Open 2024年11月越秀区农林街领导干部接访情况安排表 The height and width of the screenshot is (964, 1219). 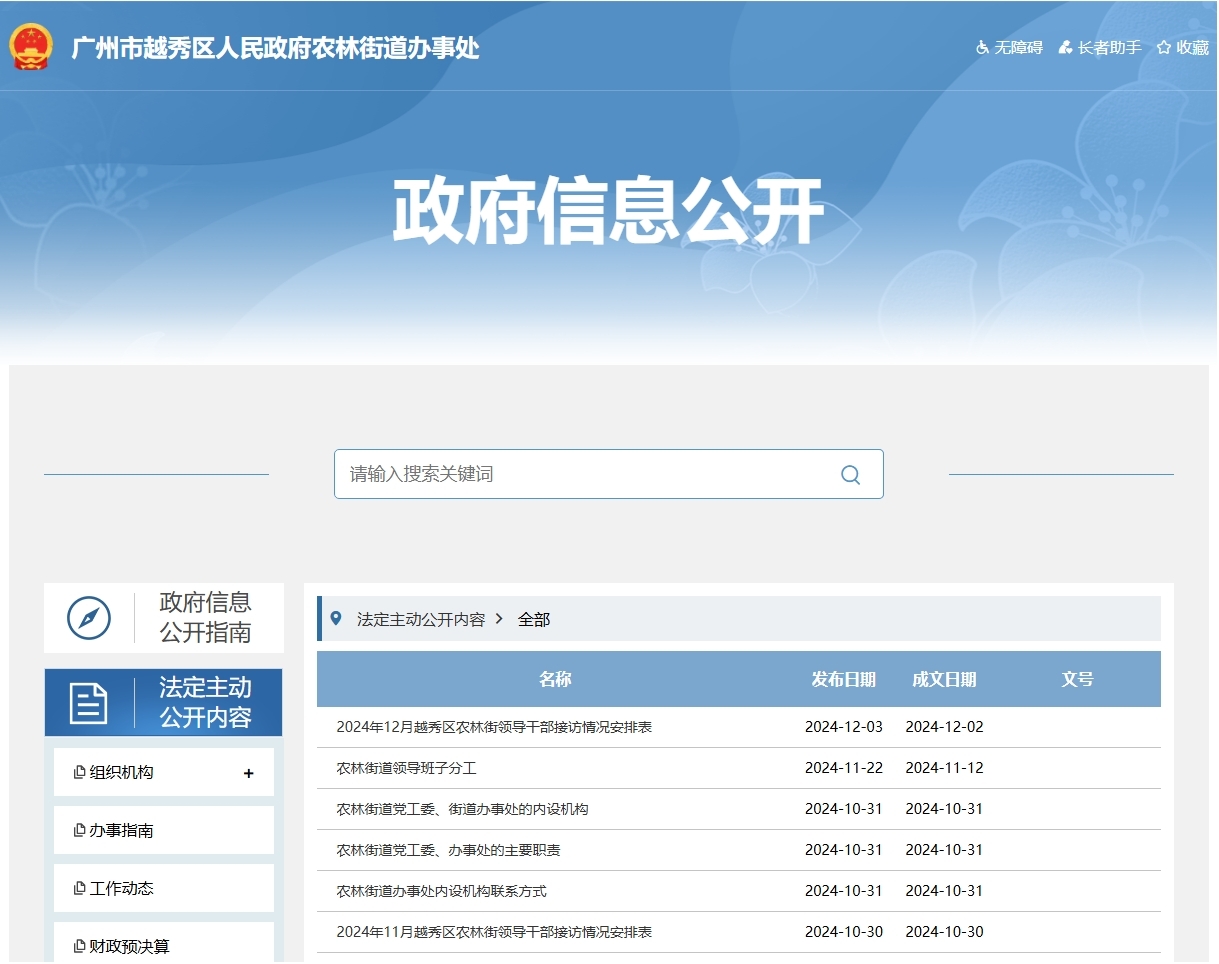pyautogui.click(x=494, y=932)
